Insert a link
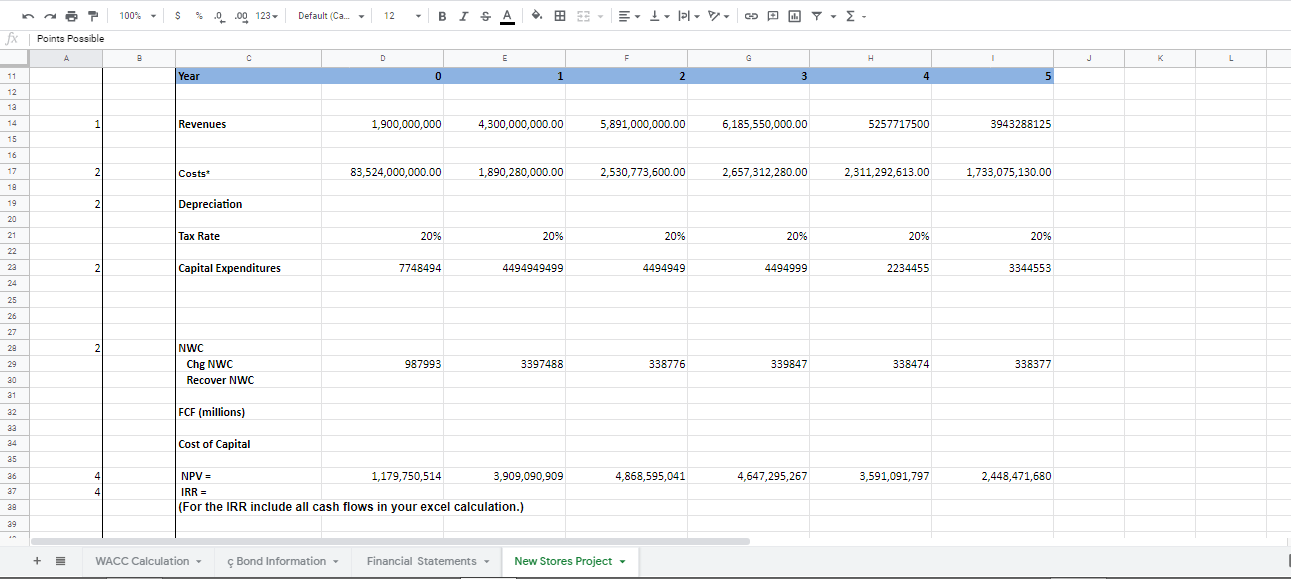The image size is (1291, 579). (751, 15)
